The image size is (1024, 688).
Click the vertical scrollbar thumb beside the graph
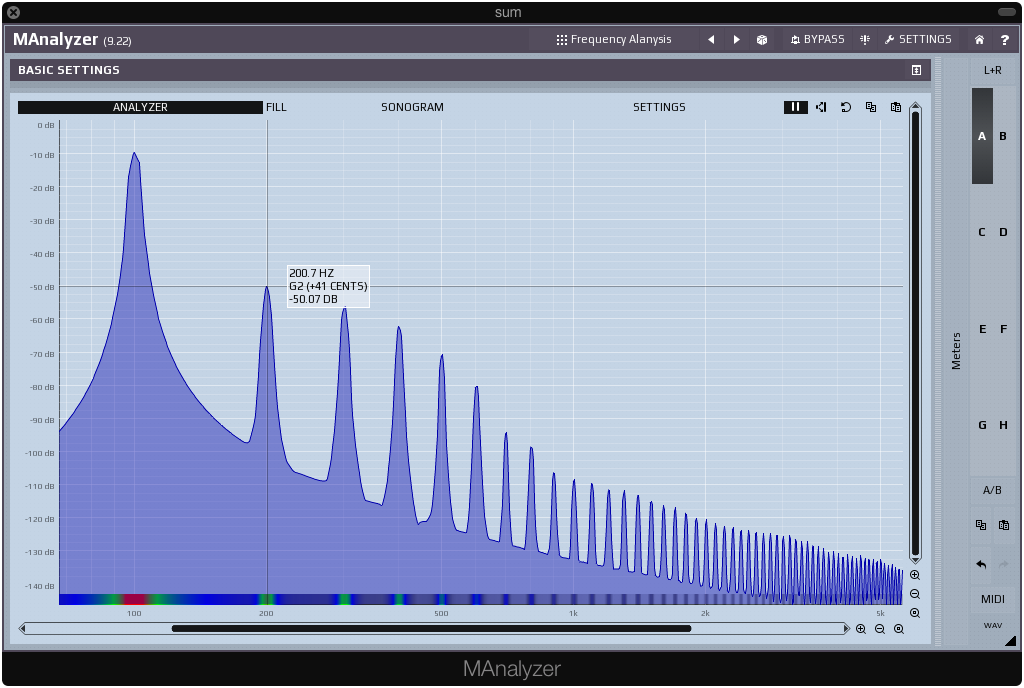click(915, 333)
